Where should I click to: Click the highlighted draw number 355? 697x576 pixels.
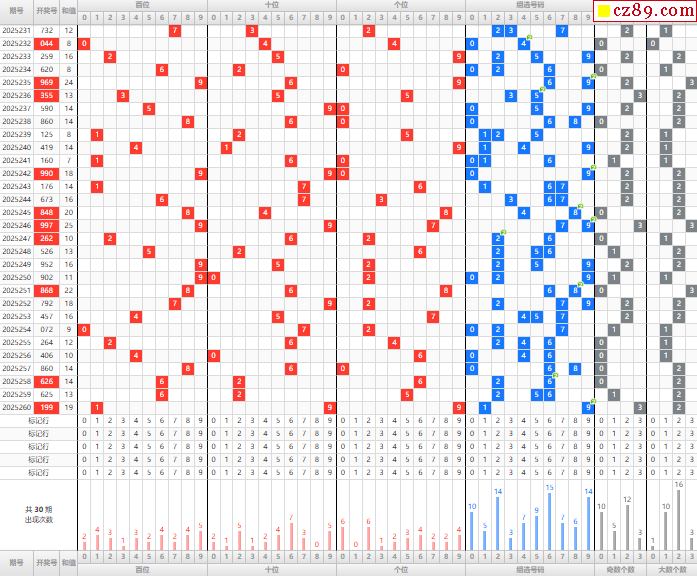coord(46,95)
